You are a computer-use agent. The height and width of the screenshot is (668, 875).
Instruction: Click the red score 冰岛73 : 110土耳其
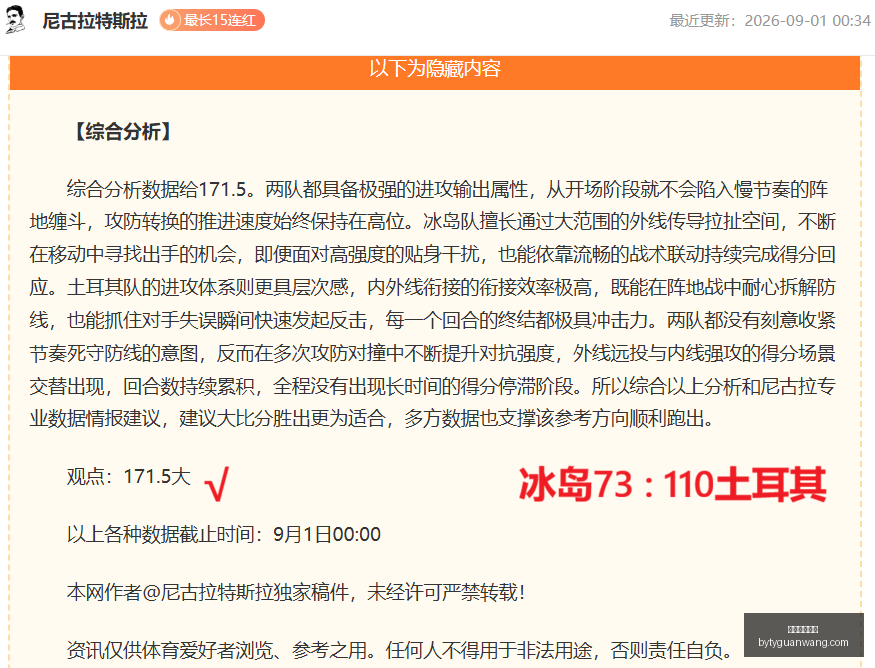pos(672,484)
